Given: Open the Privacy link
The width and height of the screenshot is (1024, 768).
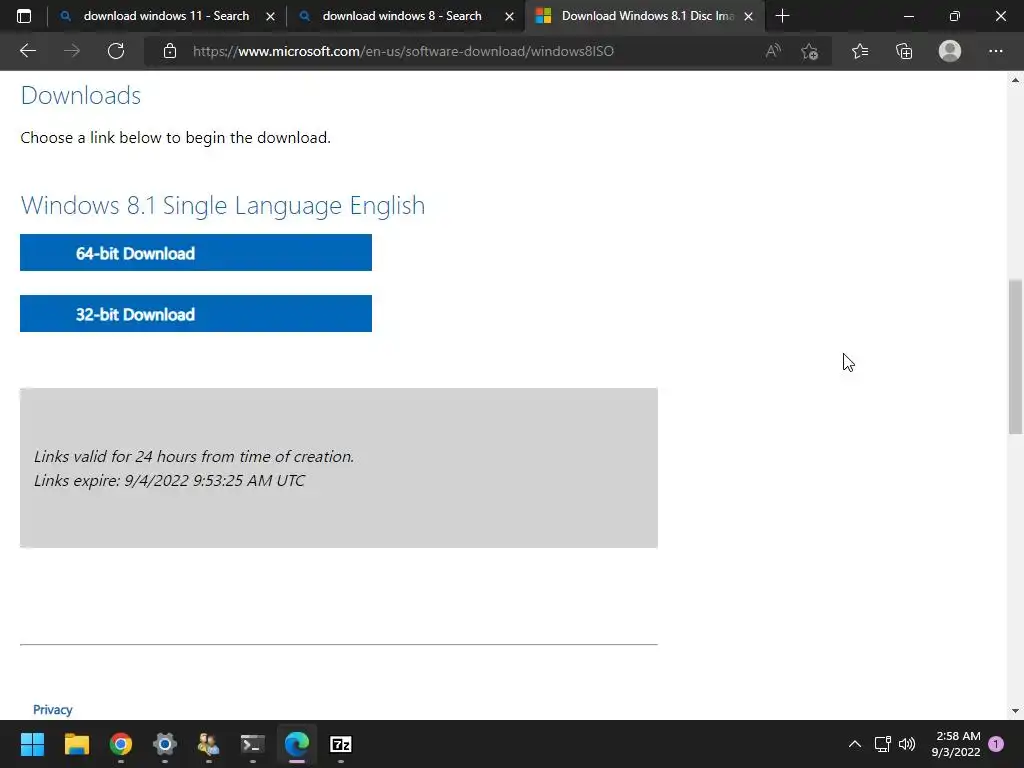Looking at the screenshot, I should [x=53, y=709].
